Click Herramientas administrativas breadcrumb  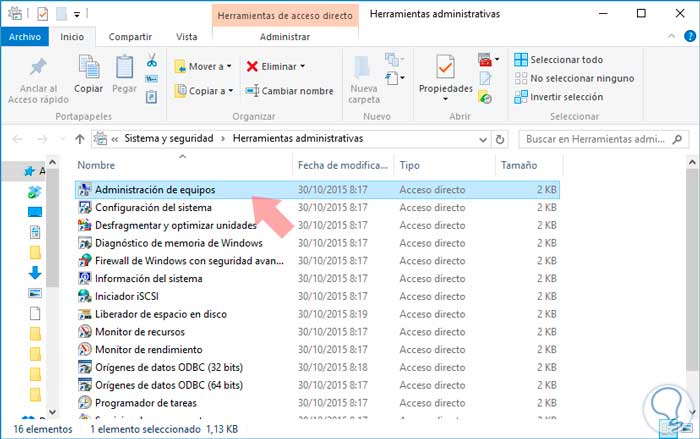point(298,138)
